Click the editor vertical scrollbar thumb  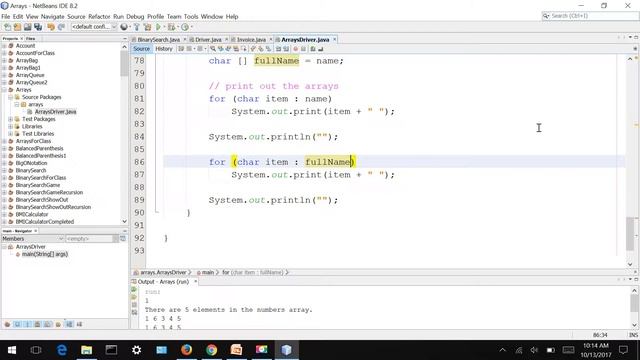click(630, 233)
